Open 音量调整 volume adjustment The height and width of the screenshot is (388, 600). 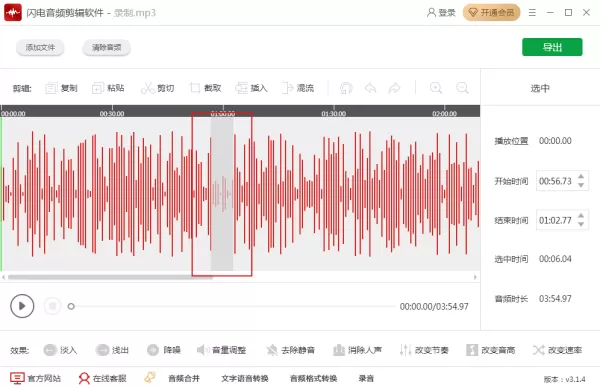(221, 350)
